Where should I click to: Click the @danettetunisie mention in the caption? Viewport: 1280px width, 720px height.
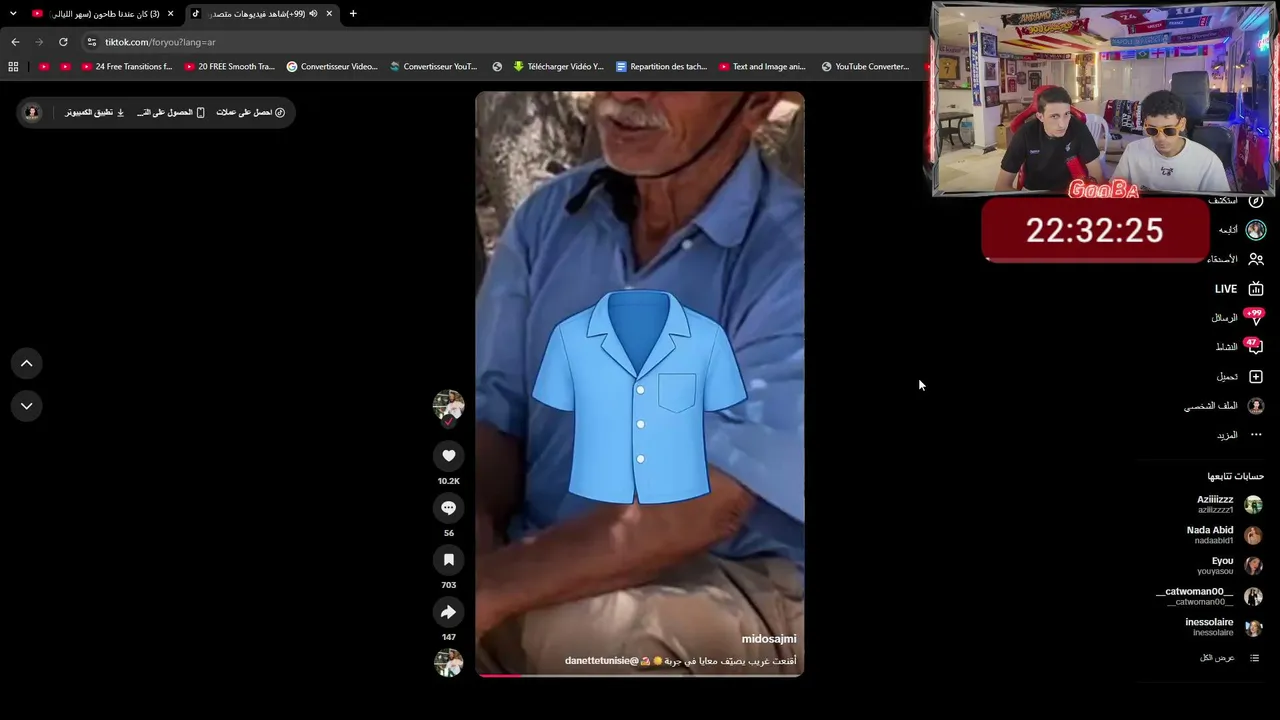coord(602,661)
